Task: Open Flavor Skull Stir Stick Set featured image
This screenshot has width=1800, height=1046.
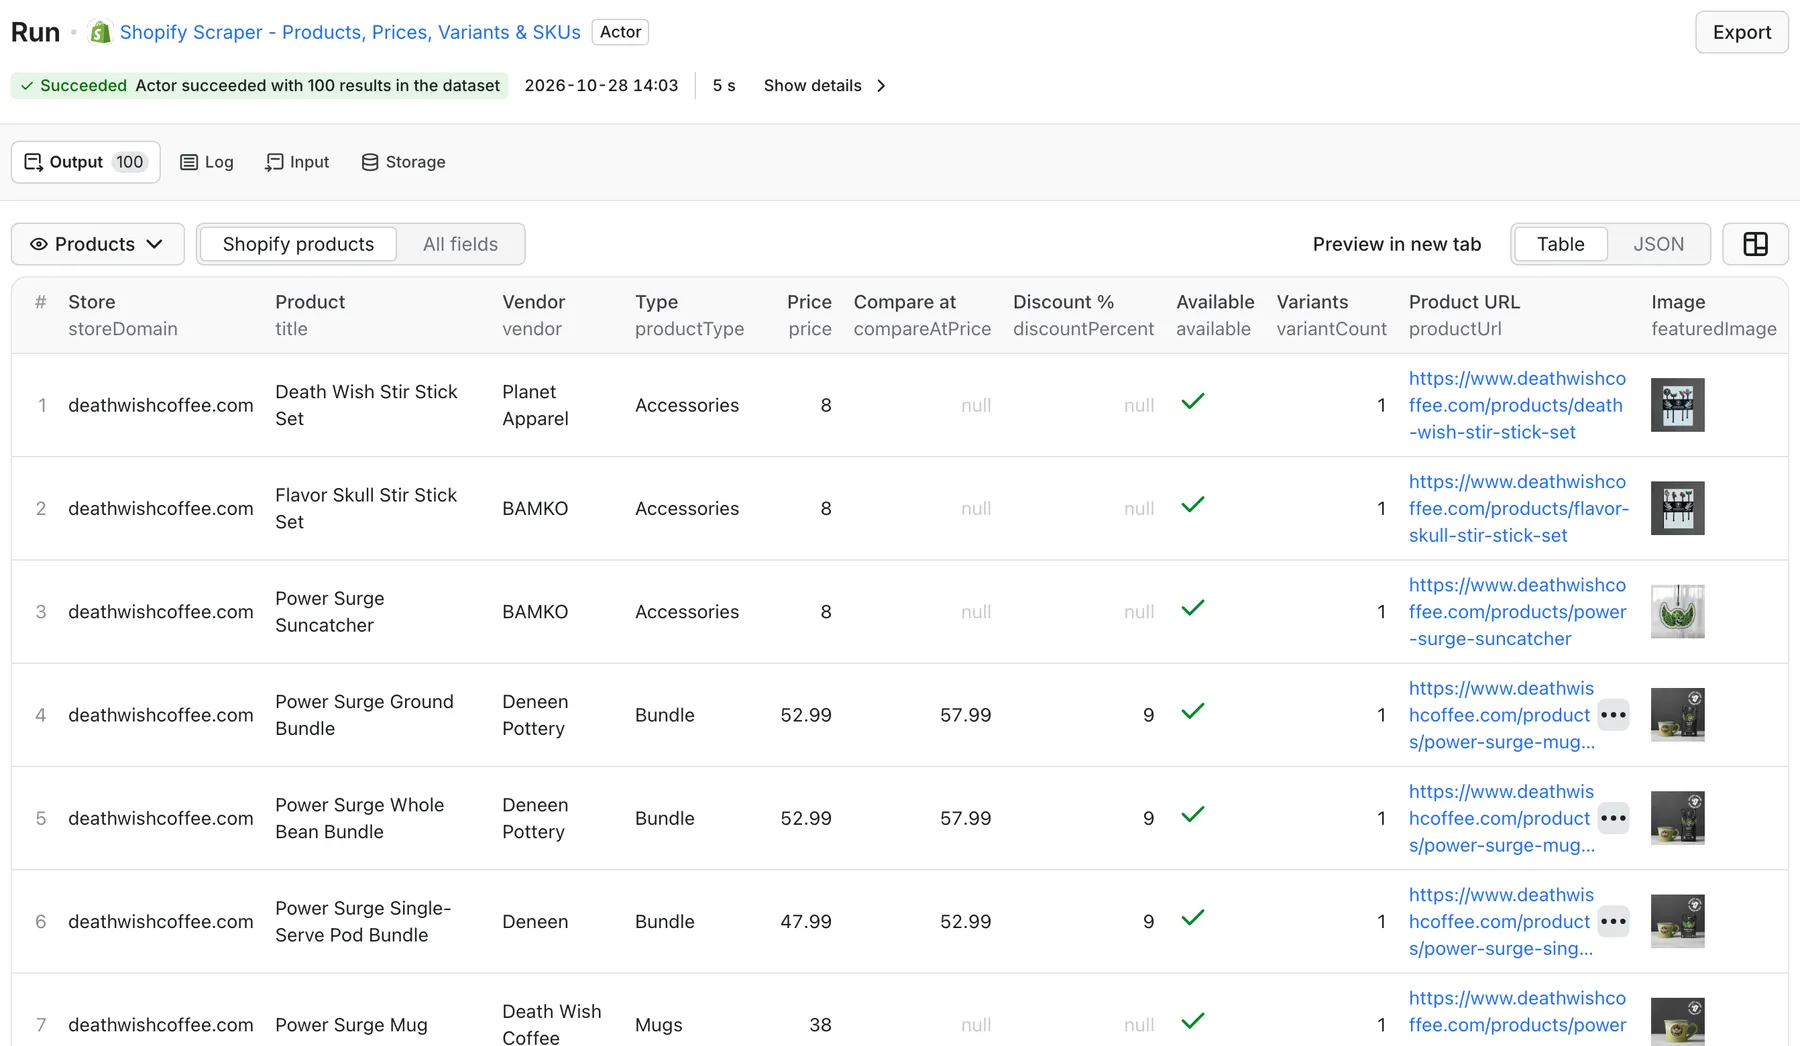Action: tap(1677, 508)
